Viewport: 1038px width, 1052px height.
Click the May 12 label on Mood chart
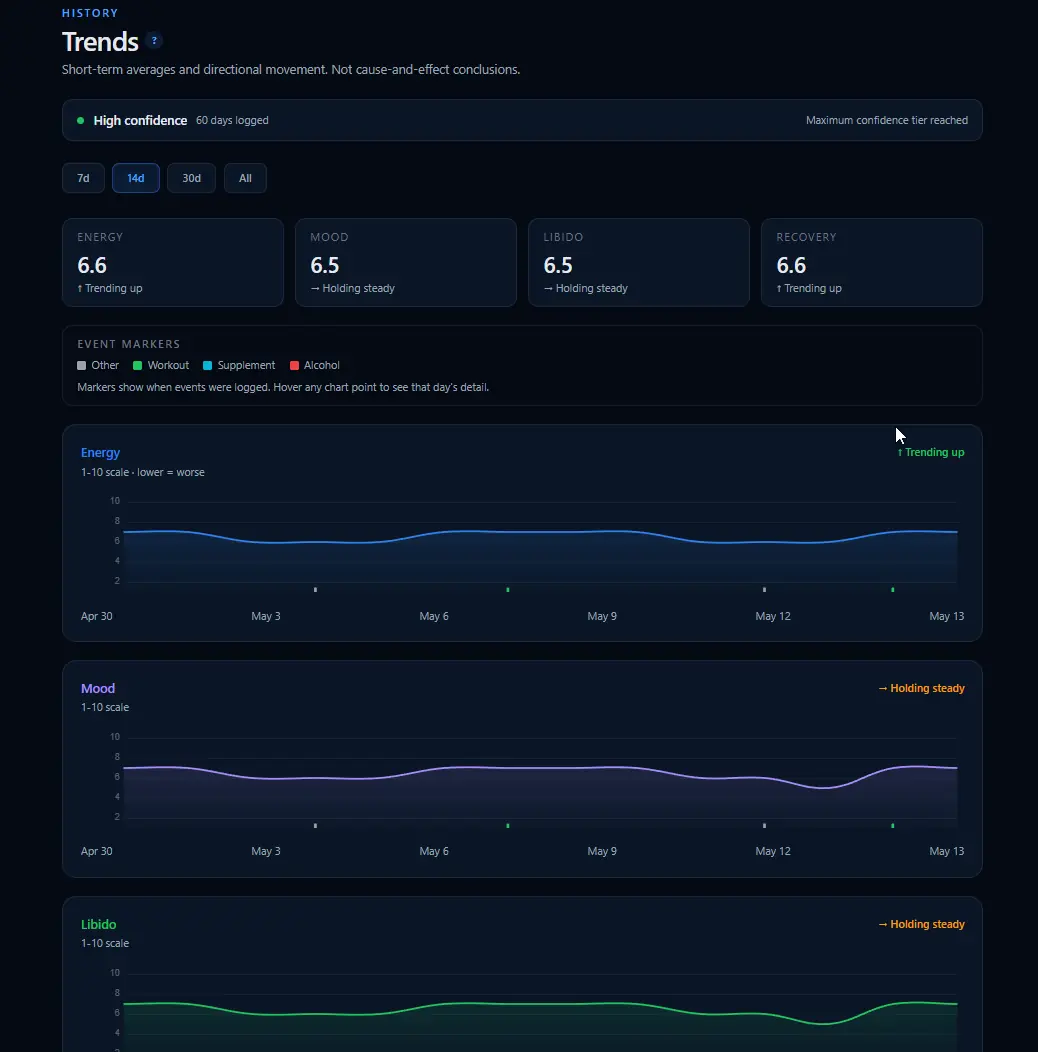pos(773,851)
